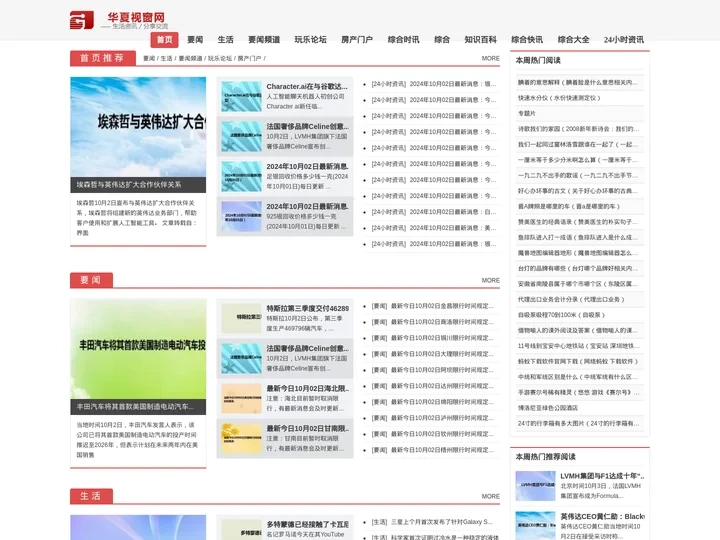Open 蚂蚁下载软件官网下载 link
Screen dimensions: 720x540
point(578,361)
